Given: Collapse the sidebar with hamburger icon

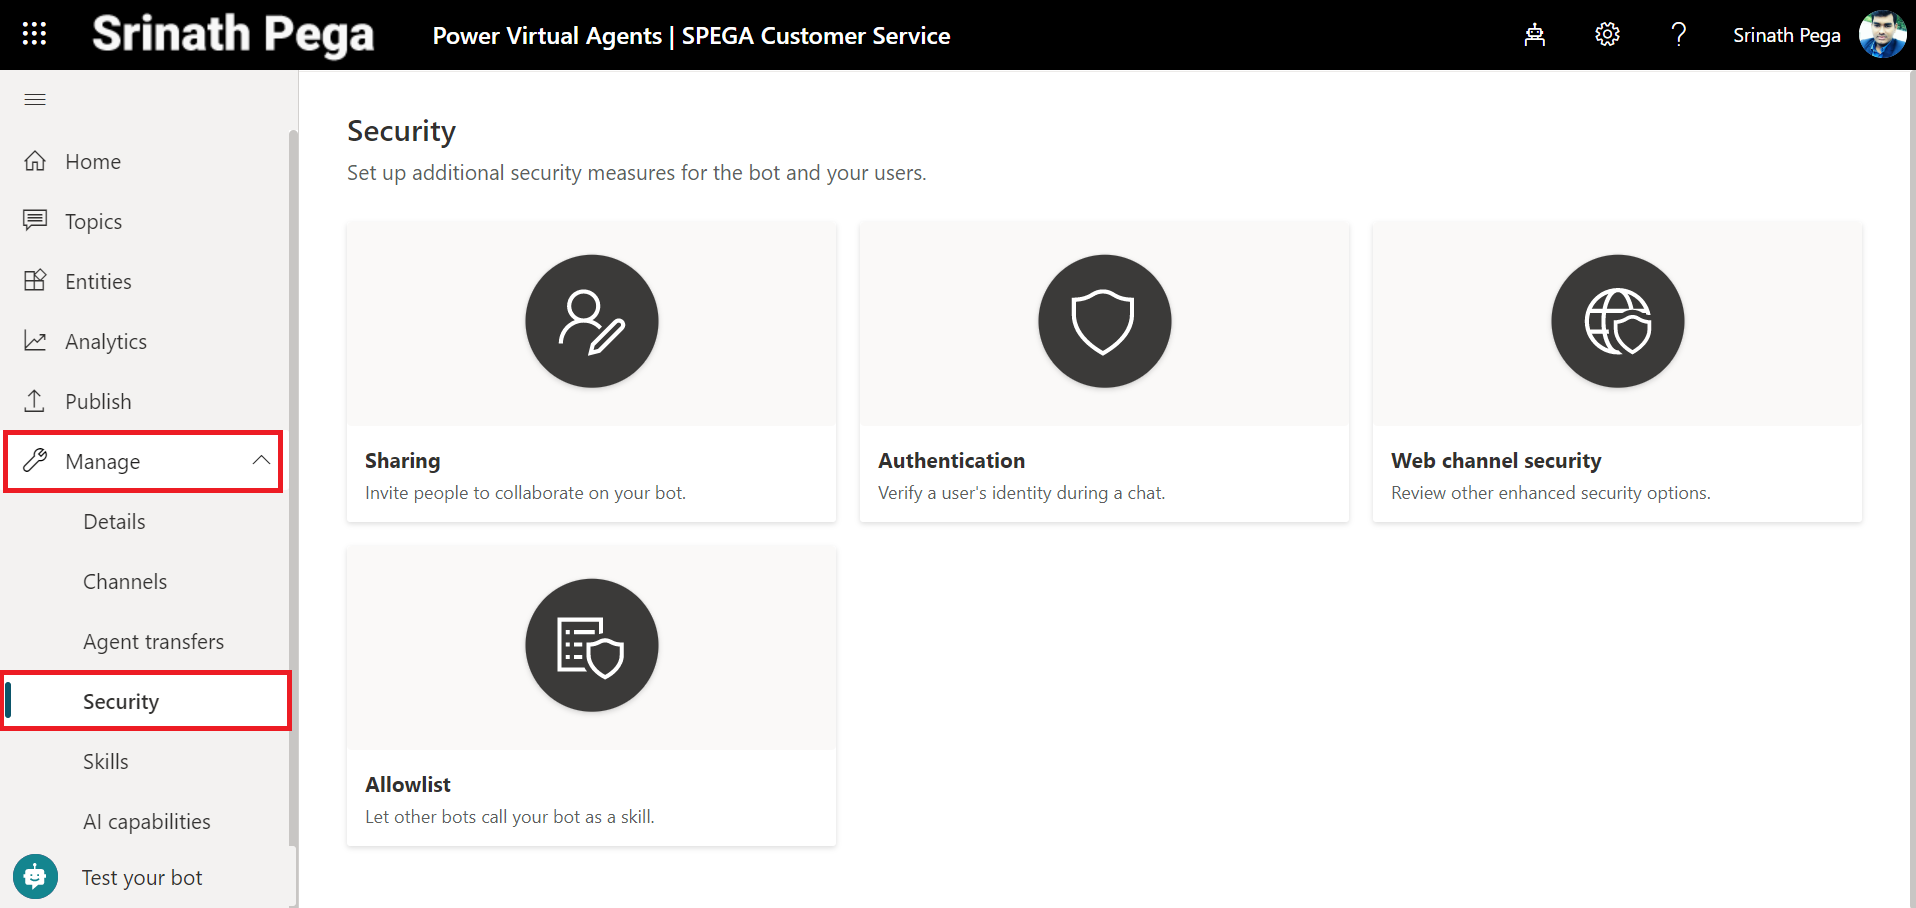Looking at the screenshot, I should 35,99.
